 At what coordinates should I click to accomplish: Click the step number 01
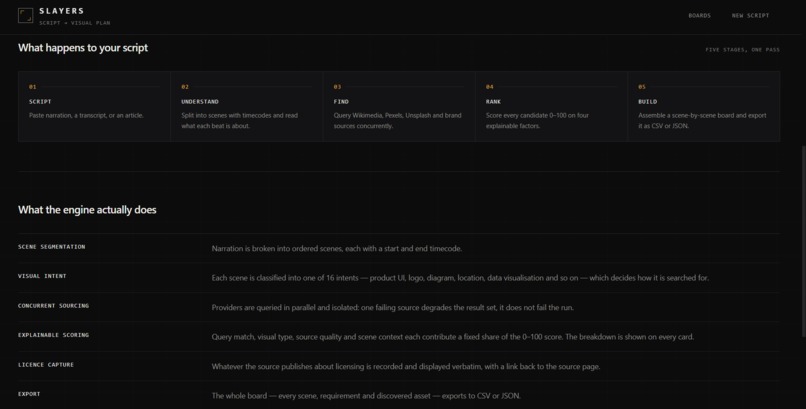32,87
